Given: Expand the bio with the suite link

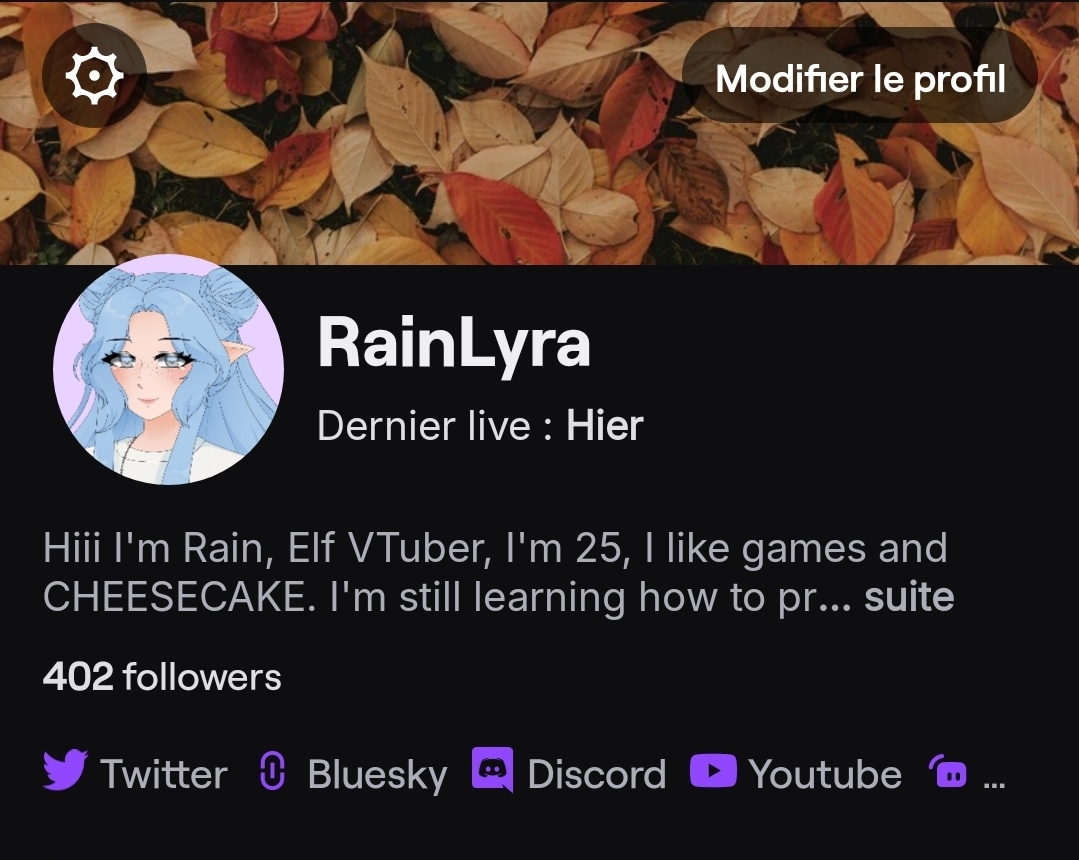Looking at the screenshot, I should pyautogui.click(x=909, y=596).
